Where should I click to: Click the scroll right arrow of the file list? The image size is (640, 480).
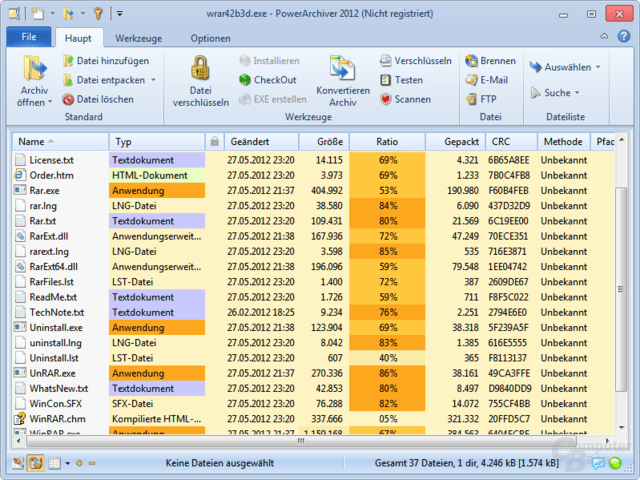point(607,441)
